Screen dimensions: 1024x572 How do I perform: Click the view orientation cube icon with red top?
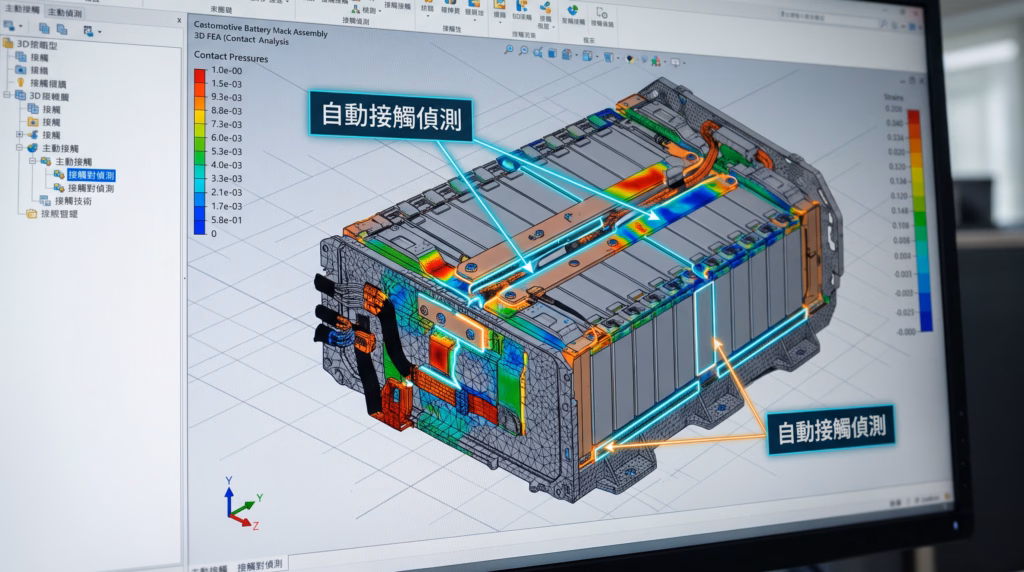pos(566,55)
